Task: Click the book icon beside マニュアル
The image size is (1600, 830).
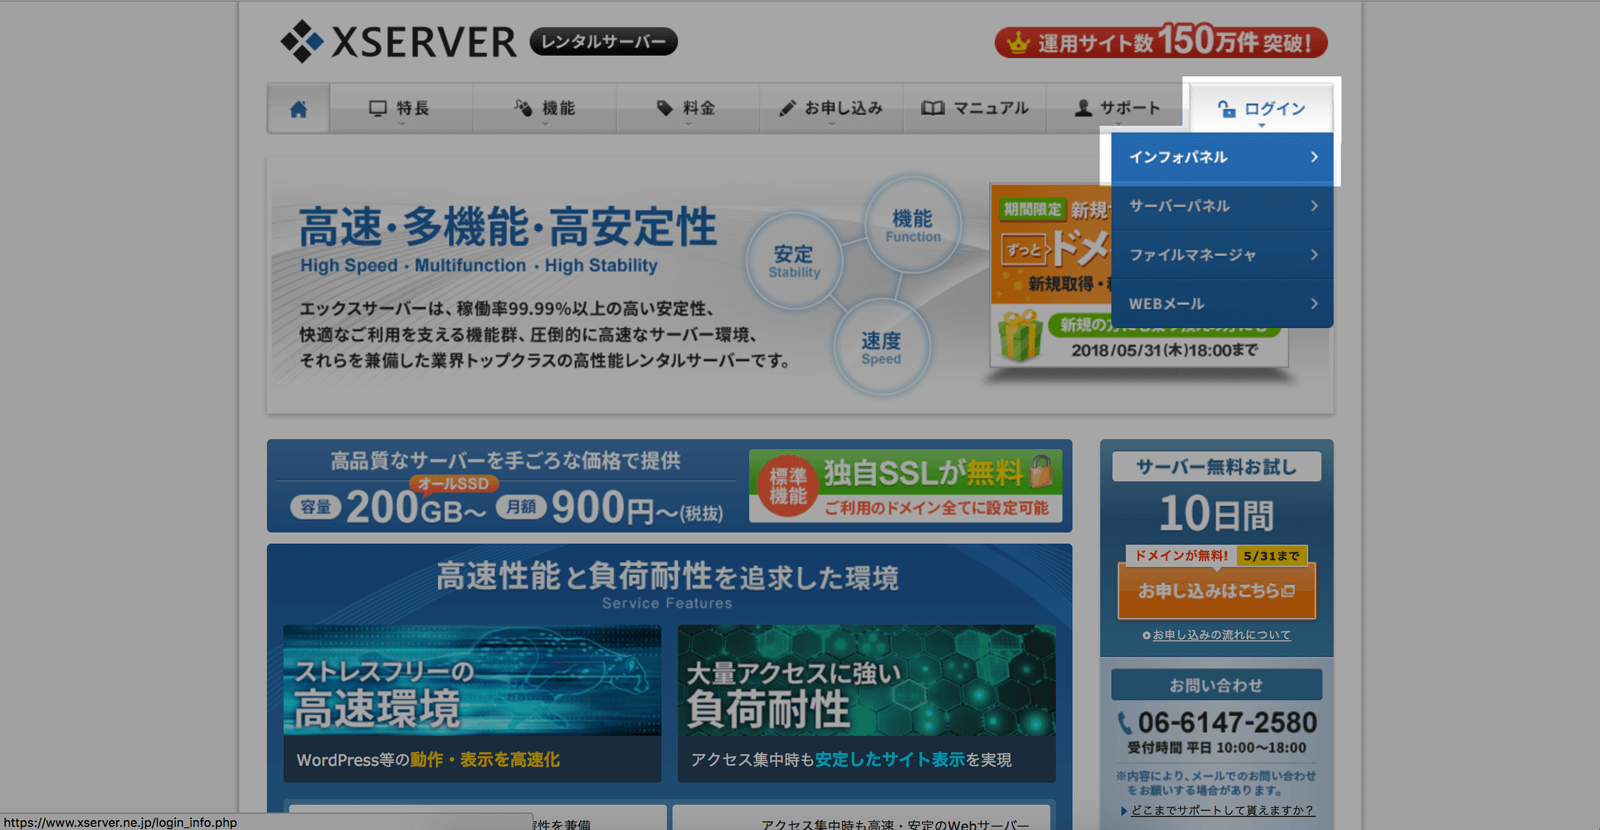Action: coord(933,108)
